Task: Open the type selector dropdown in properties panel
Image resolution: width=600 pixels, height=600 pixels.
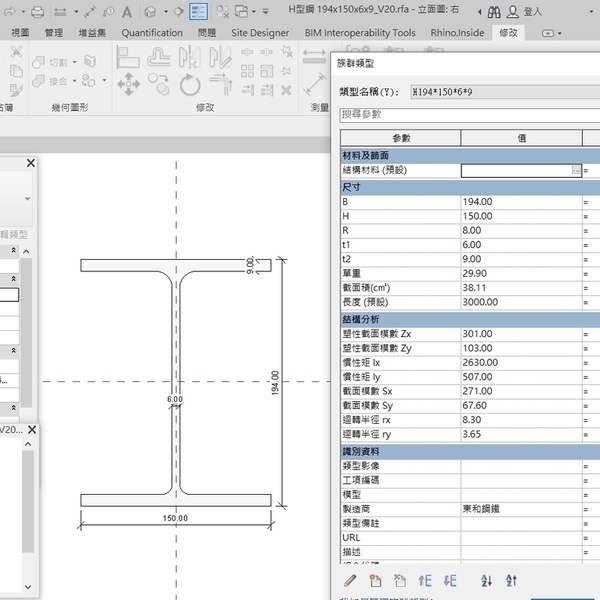Action: coord(27,199)
